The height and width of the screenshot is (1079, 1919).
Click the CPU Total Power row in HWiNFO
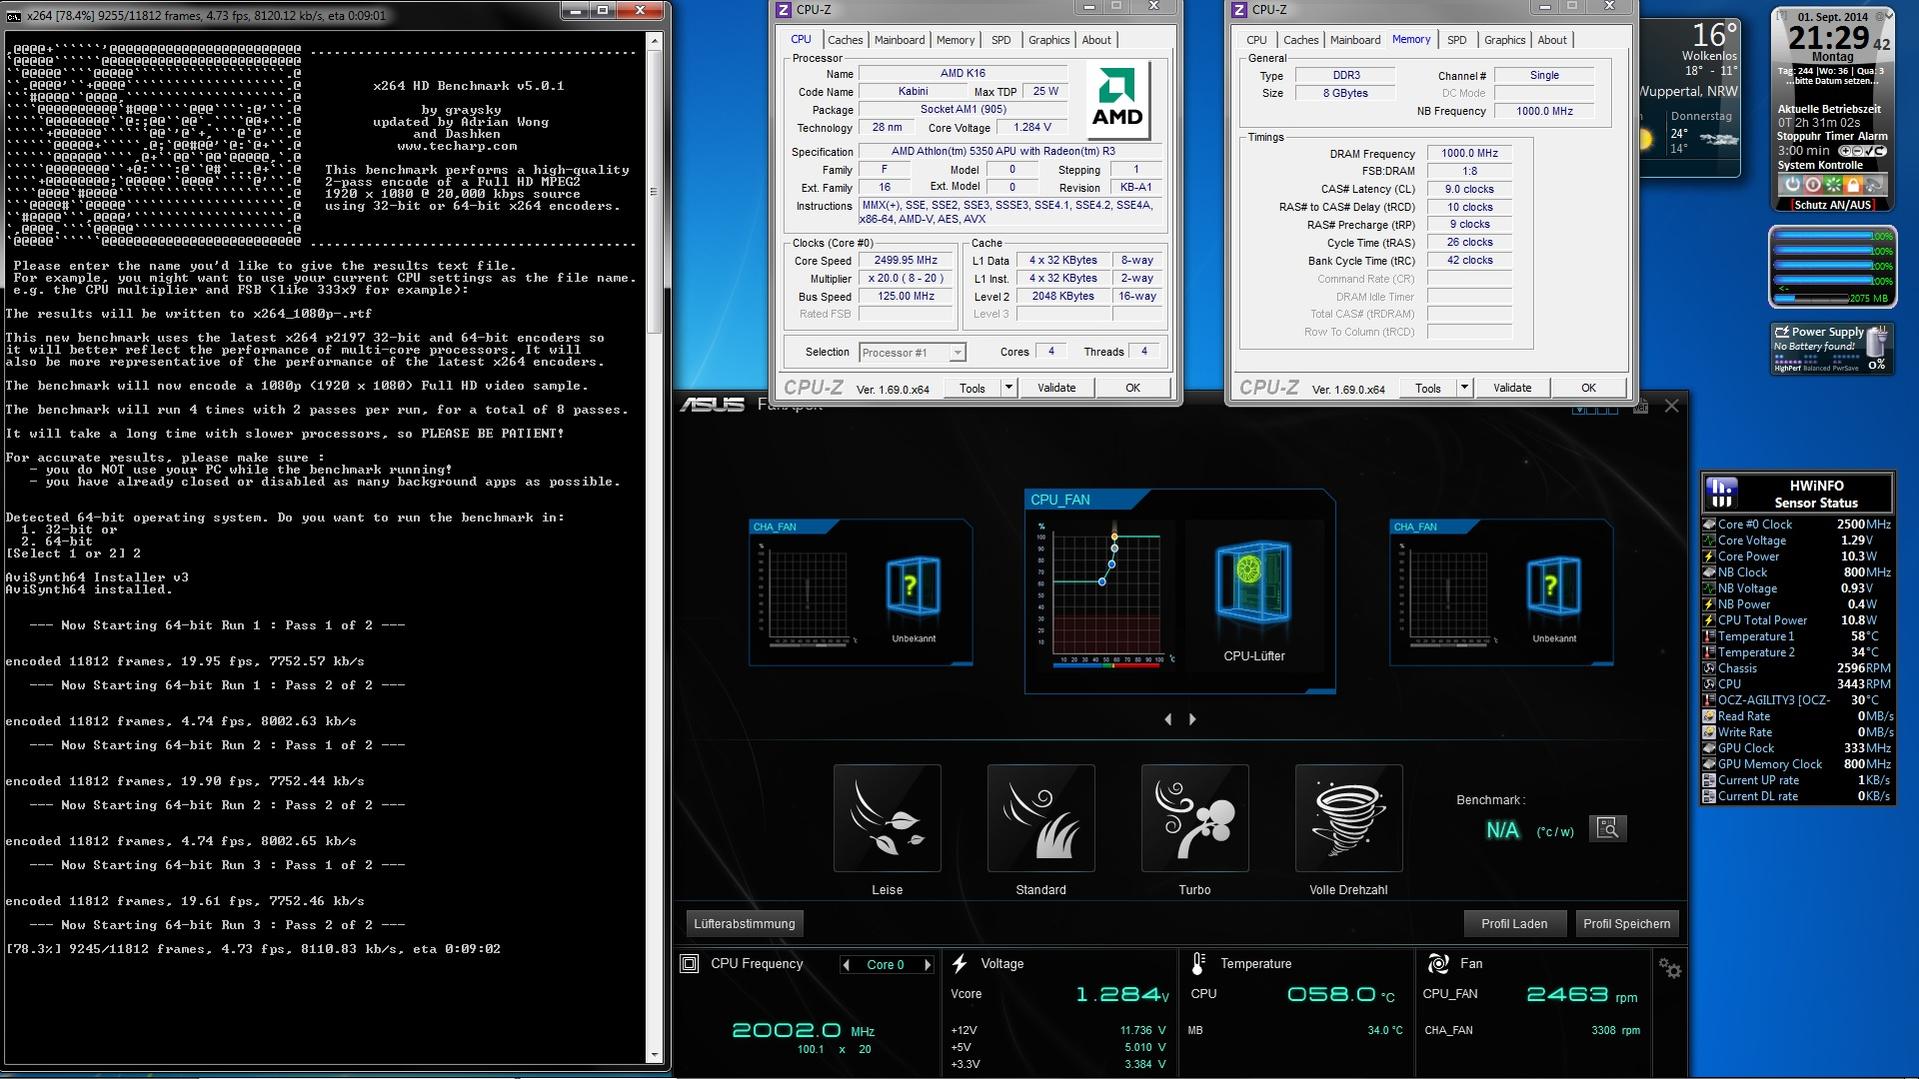1797,620
